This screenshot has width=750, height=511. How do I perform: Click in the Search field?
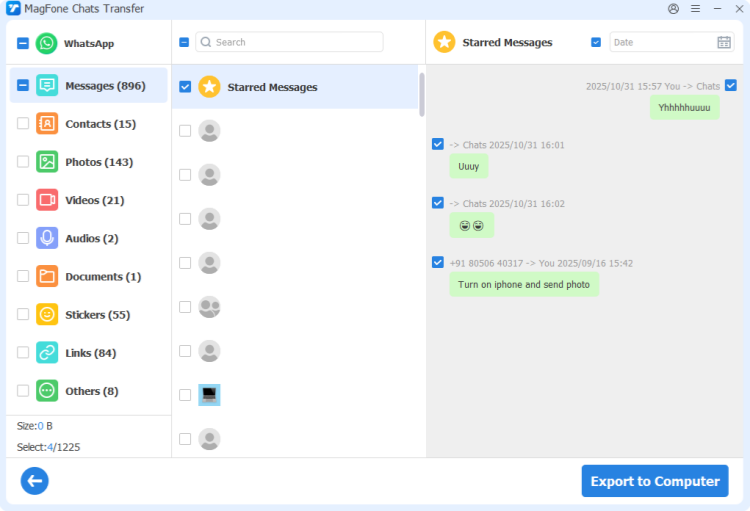289,42
